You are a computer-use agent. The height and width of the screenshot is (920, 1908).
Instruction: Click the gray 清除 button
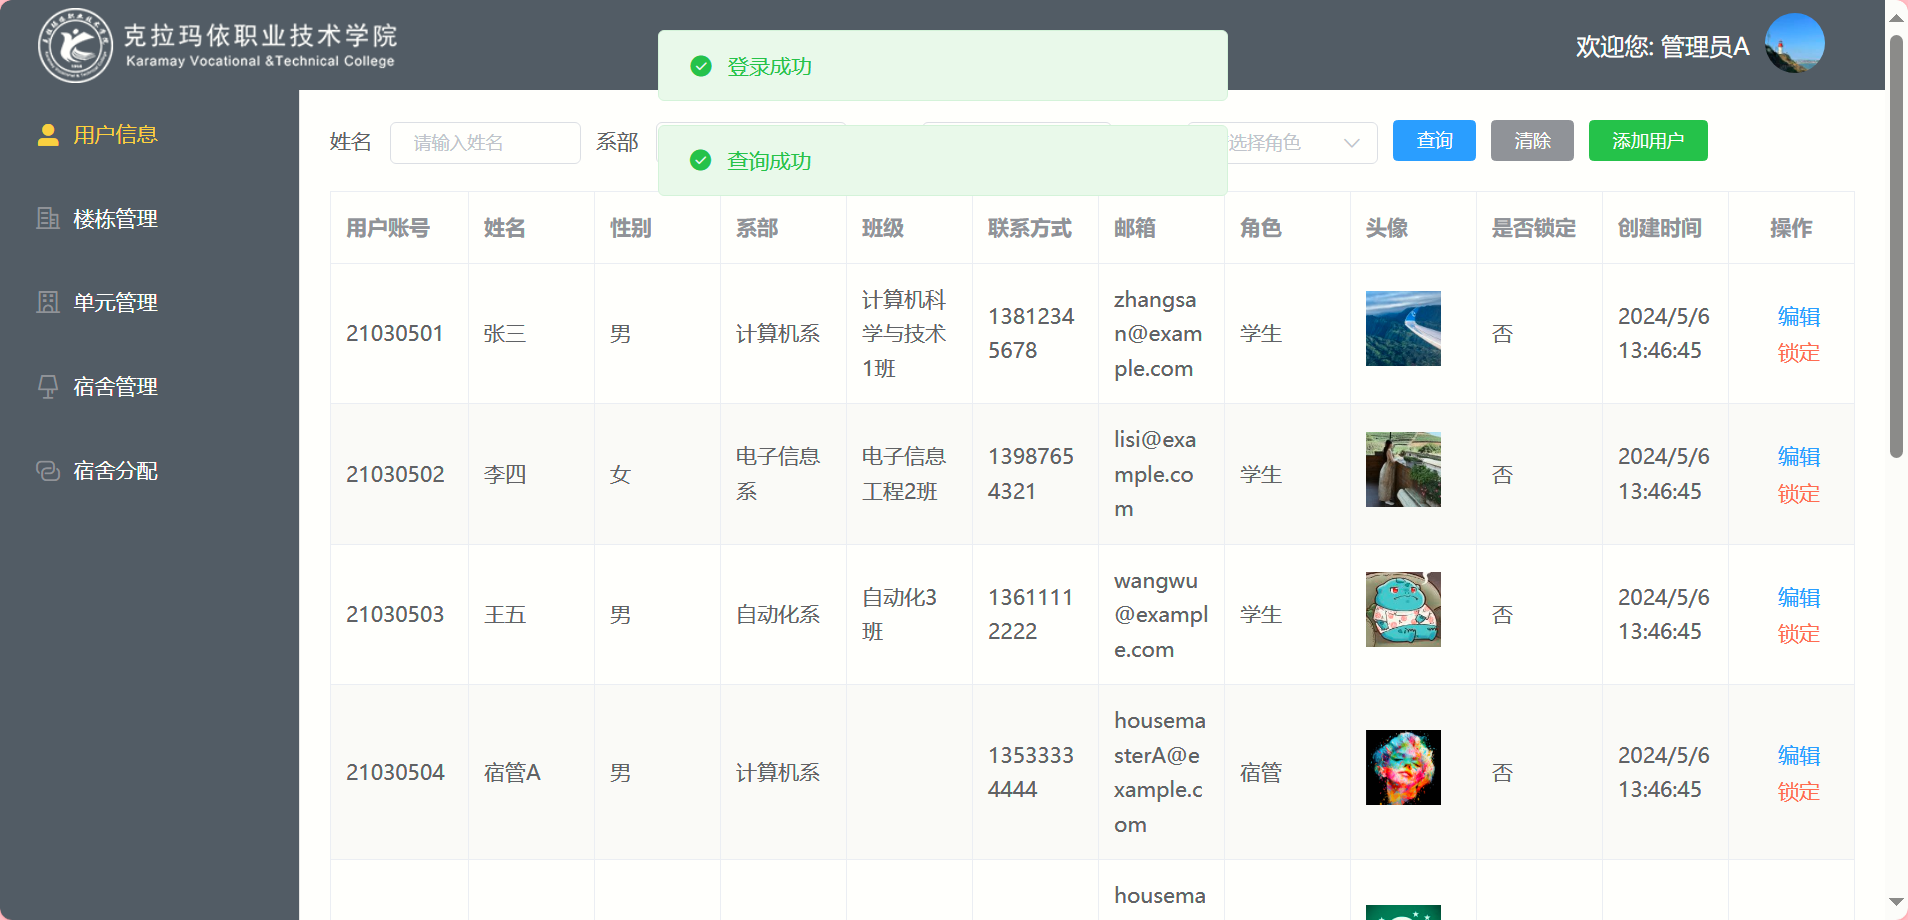click(1532, 141)
